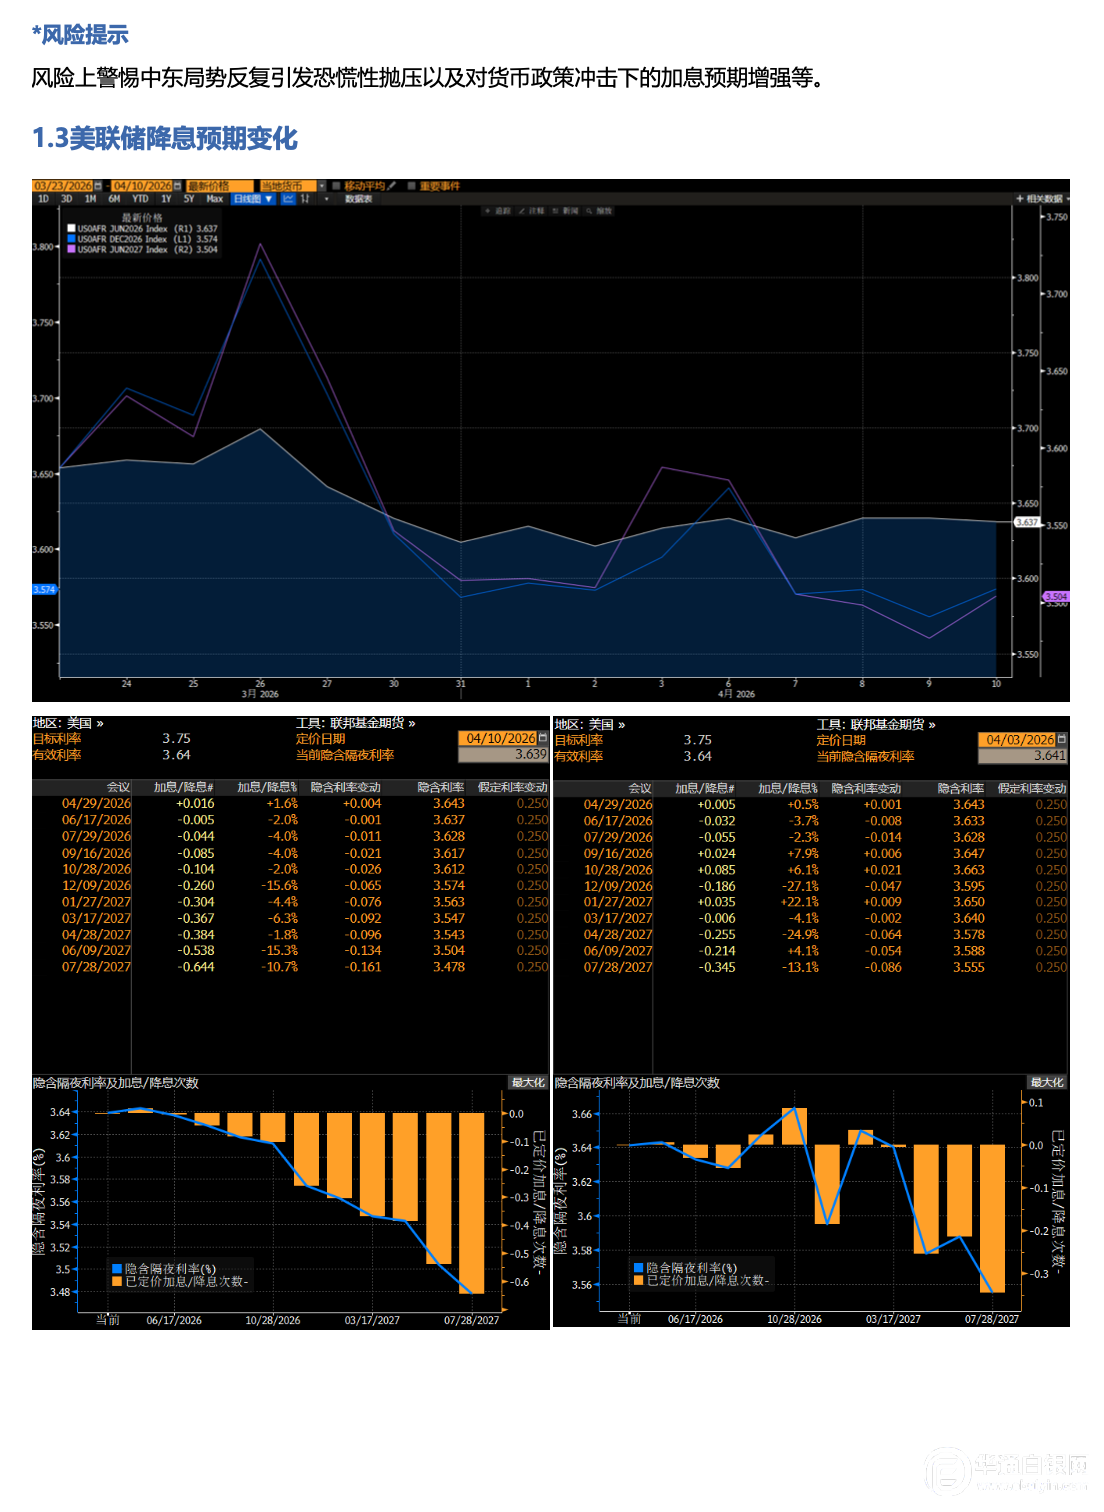Click the 数据表 button
The width and height of the screenshot is (1104, 1512).
pos(359,199)
